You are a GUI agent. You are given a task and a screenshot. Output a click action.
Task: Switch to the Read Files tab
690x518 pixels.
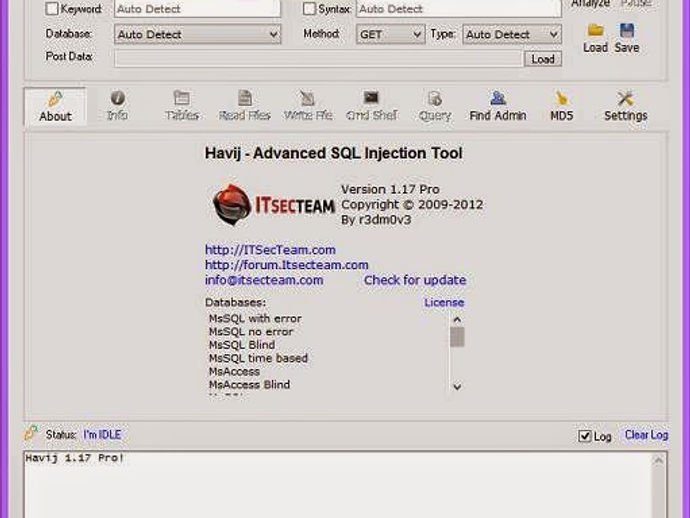pyautogui.click(x=245, y=106)
